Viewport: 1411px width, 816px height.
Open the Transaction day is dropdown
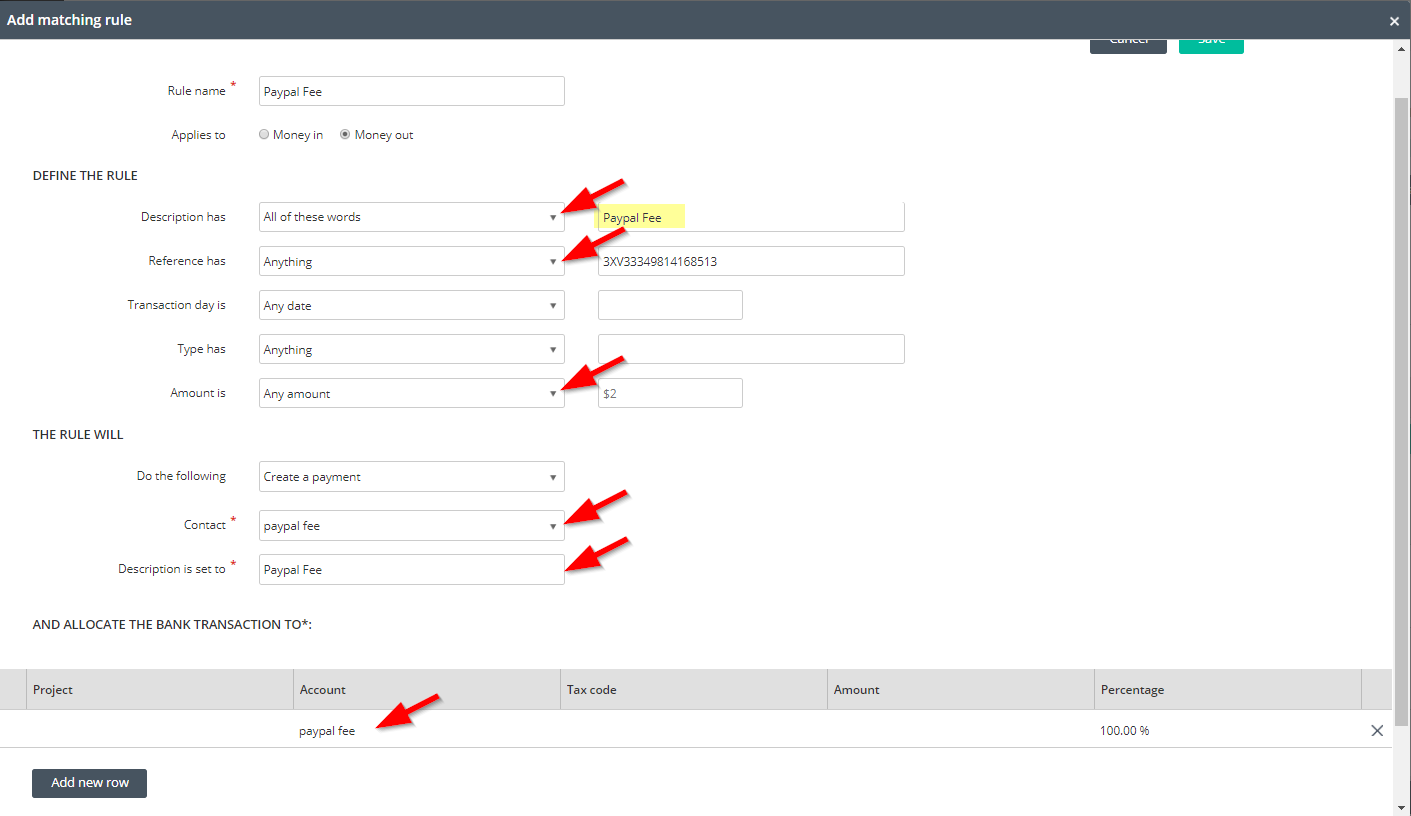(411, 305)
